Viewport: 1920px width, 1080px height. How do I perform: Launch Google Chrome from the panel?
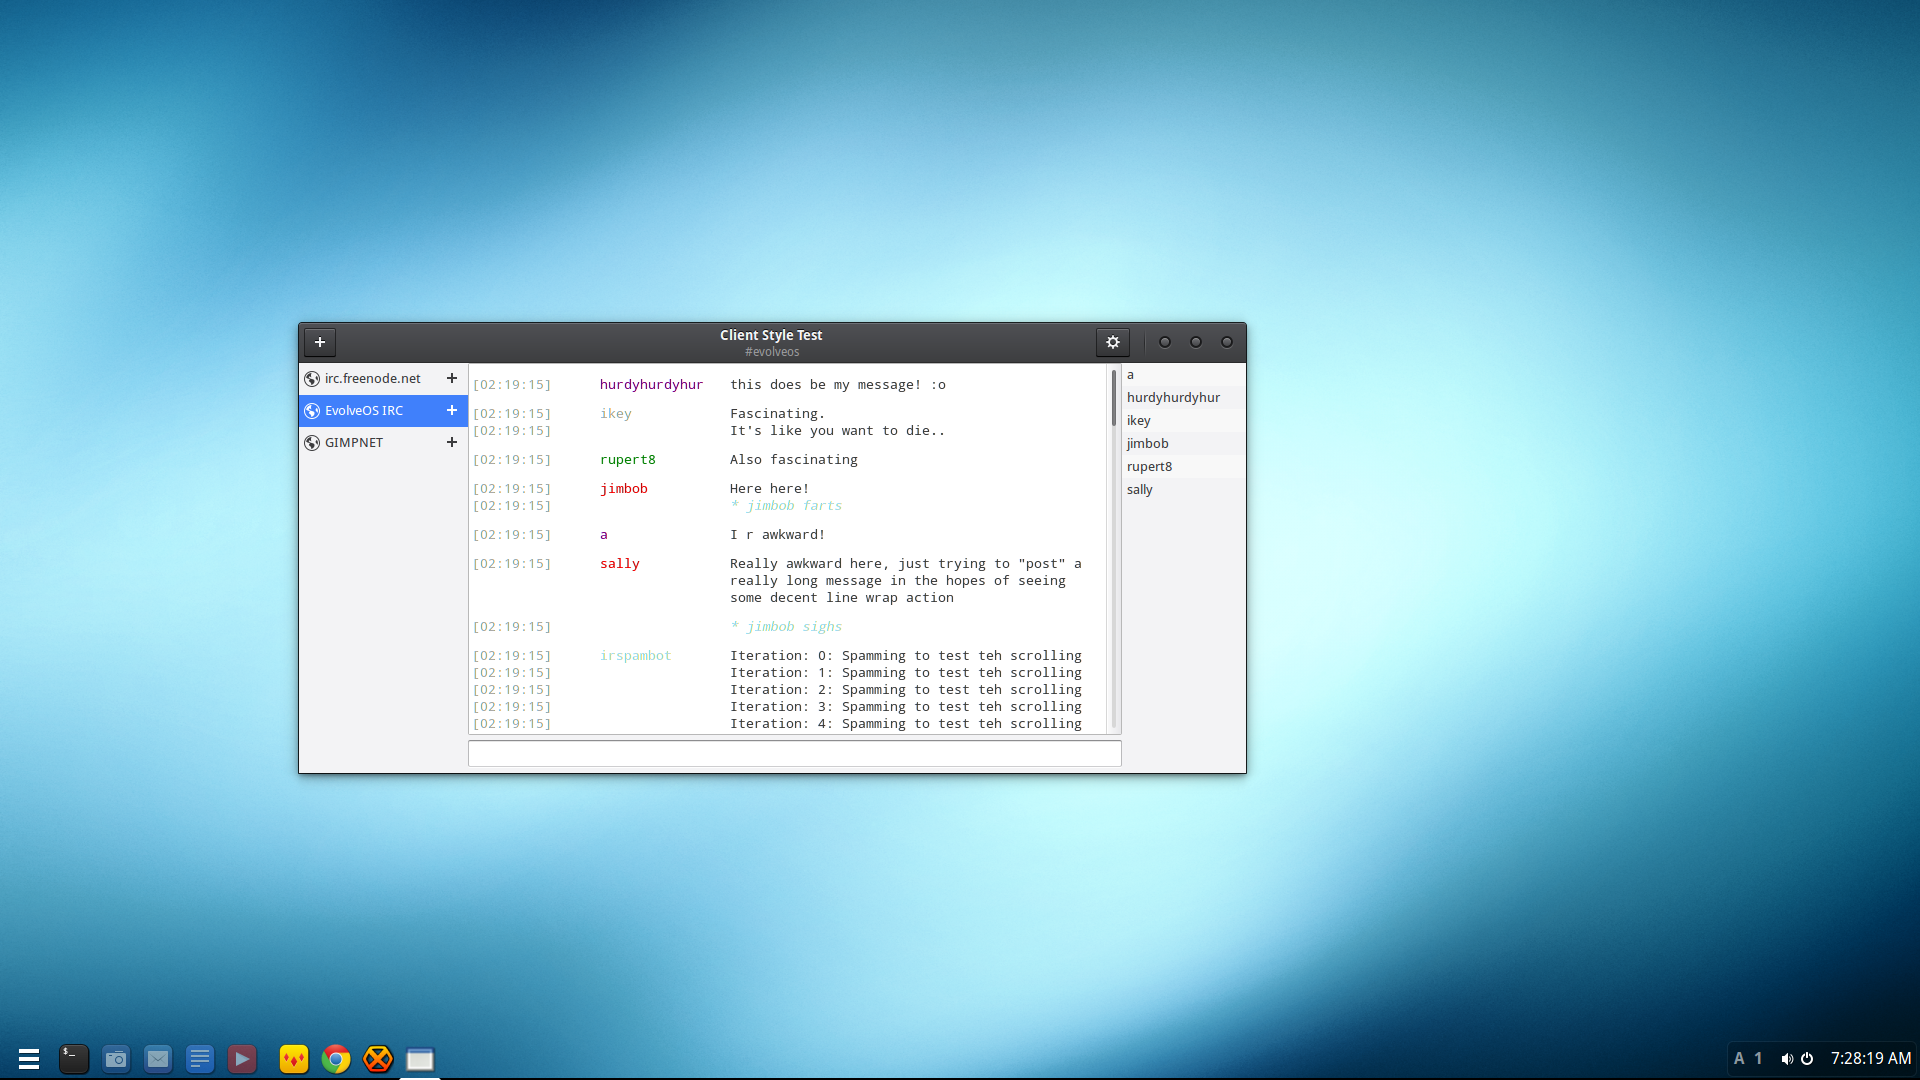tap(336, 1059)
